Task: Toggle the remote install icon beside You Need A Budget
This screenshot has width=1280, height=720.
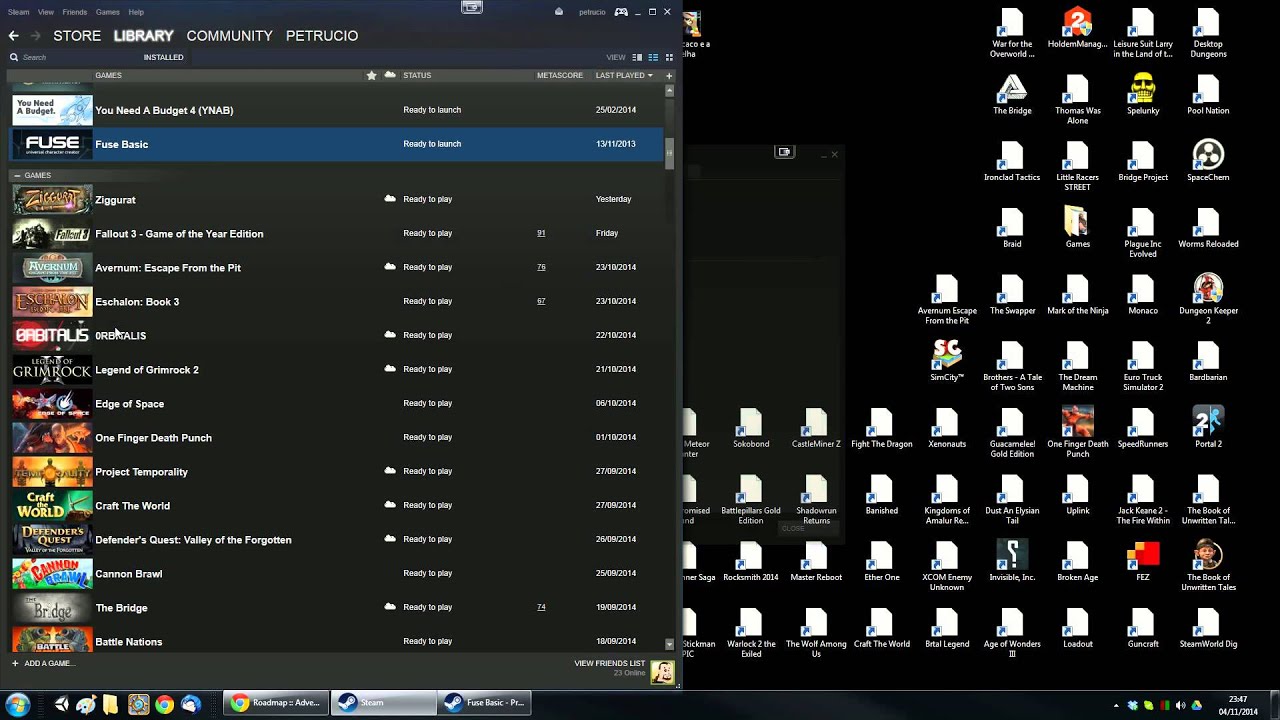Action: tap(390, 110)
